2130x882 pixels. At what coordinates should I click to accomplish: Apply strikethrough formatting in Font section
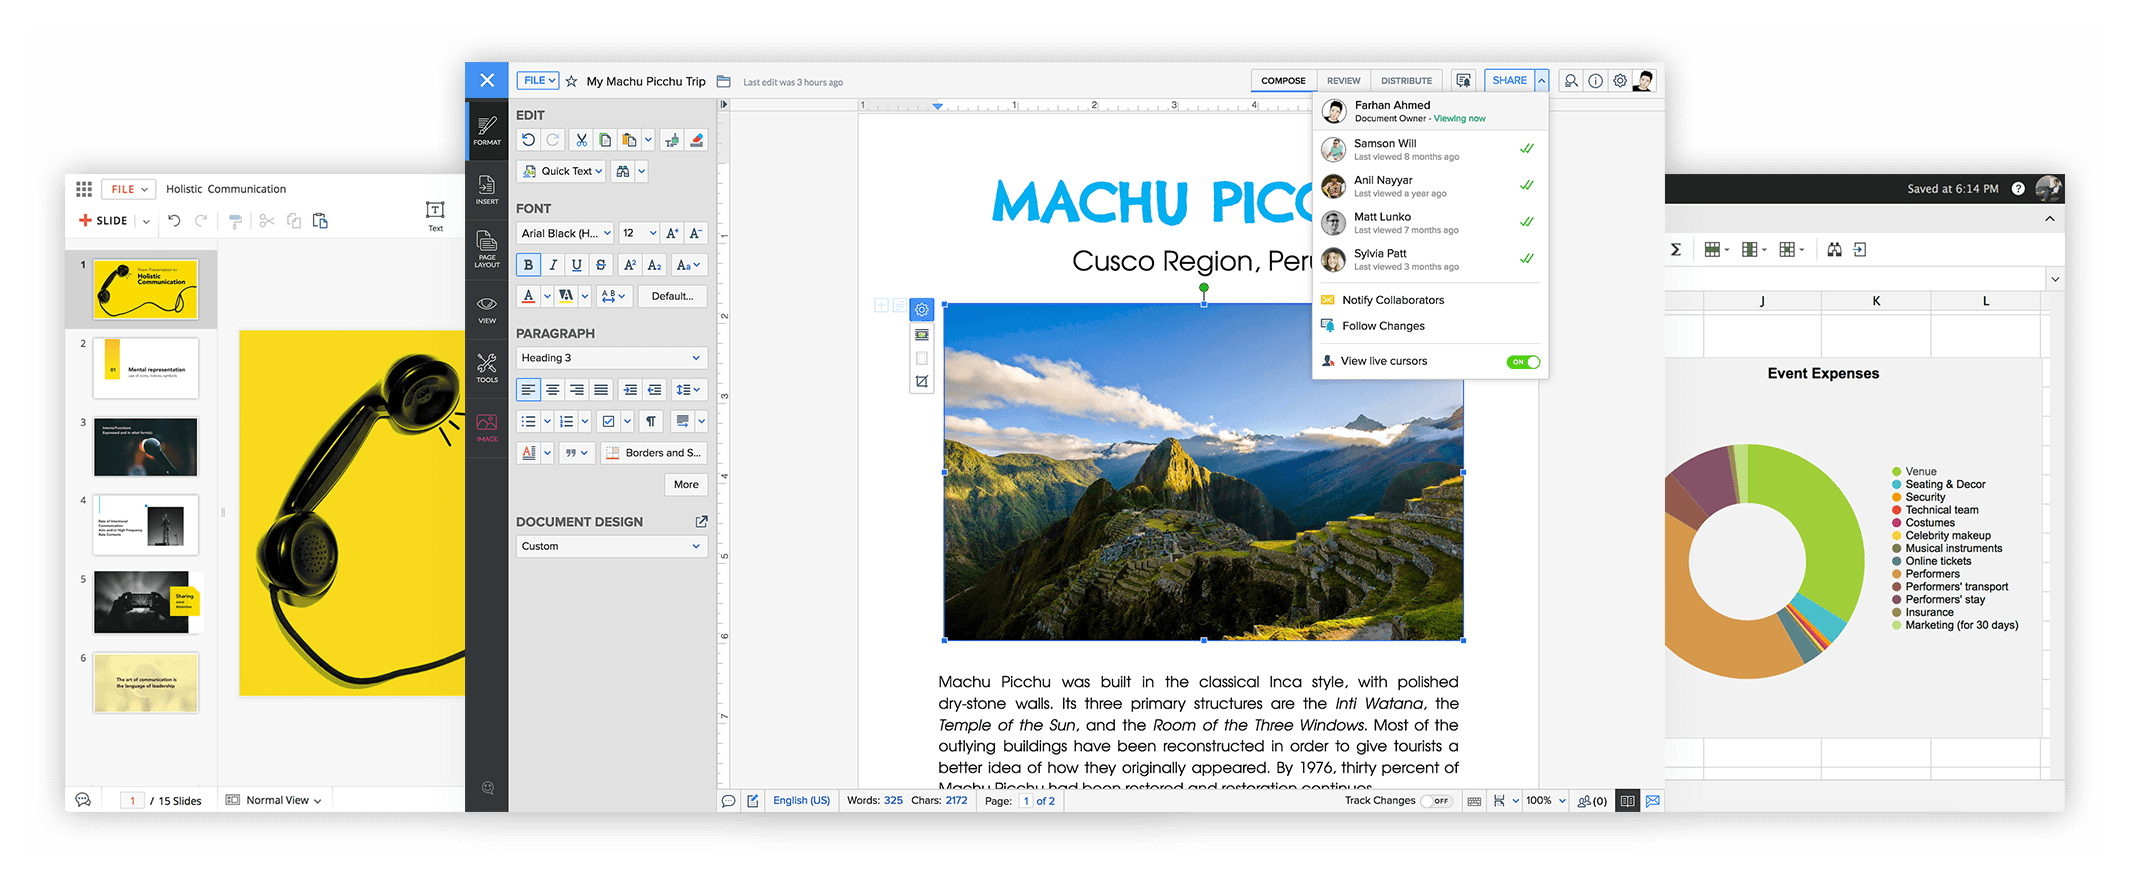click(x=601, y=265)
